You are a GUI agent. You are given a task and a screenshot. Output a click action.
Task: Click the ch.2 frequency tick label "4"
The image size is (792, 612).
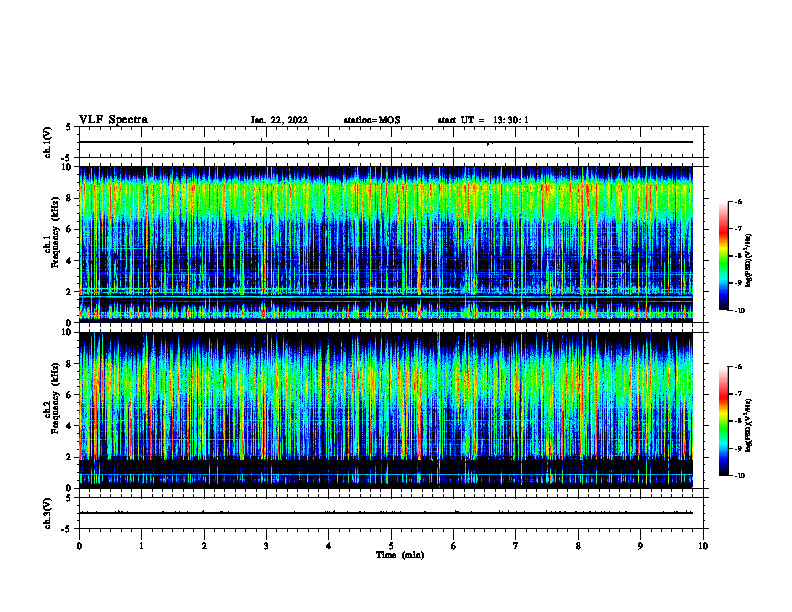point(69,426)
